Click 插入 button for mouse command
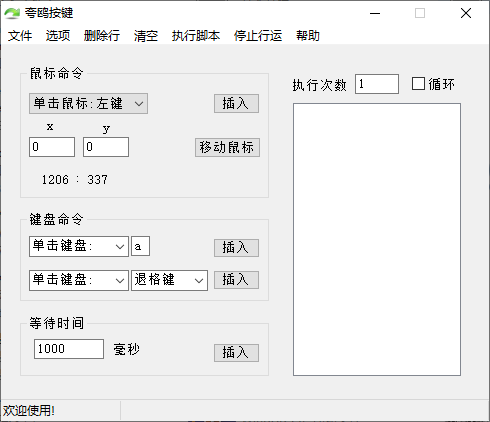This screenshot has width=490, height=422. click(x=236, y=103)
